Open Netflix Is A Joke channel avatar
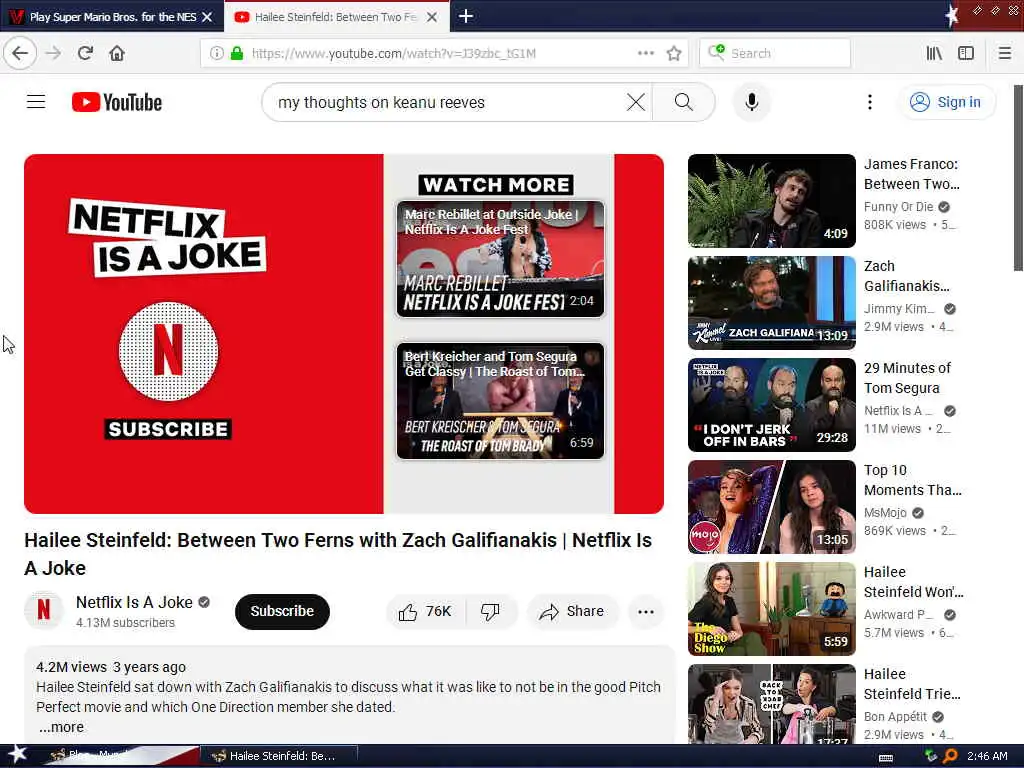Viewport: 1024px width, 768px height. pos(44,609)
